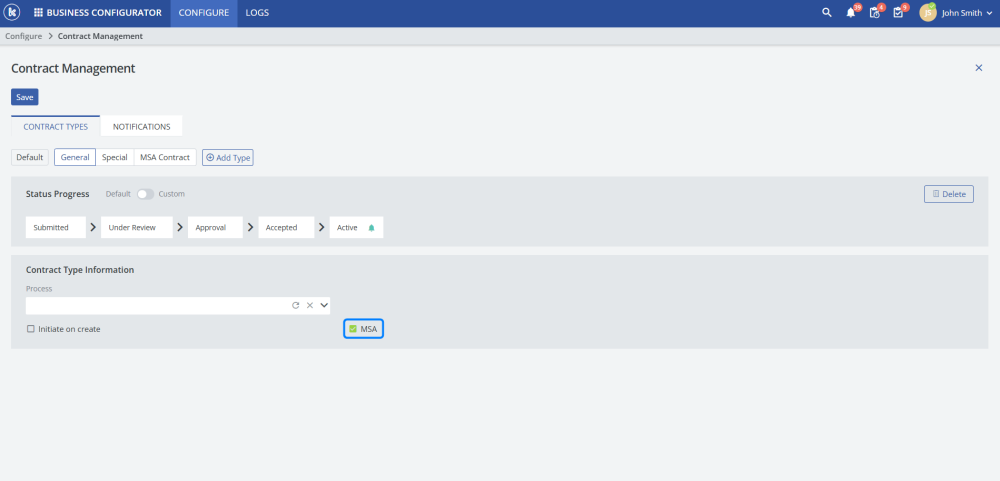Check the Initiate on create checkbox
The image size is (1000, 481).
tap(31, 329)
